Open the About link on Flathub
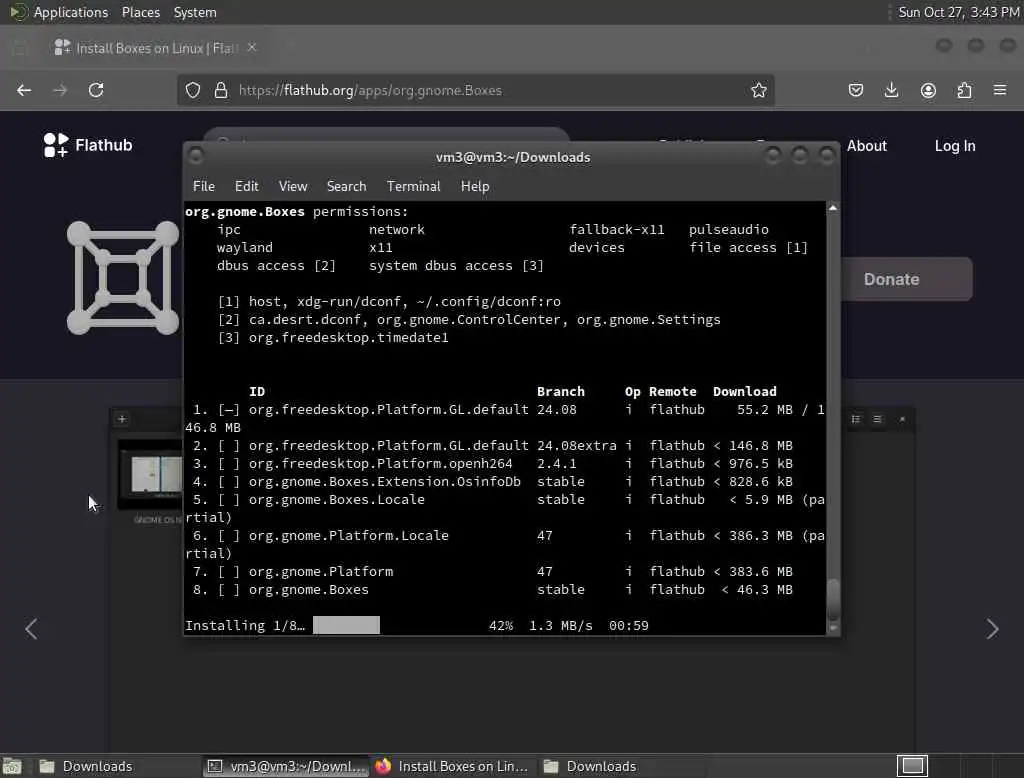Image resolution: width=1024 pixels, height=778 pixels. click(x=867, y=146)
